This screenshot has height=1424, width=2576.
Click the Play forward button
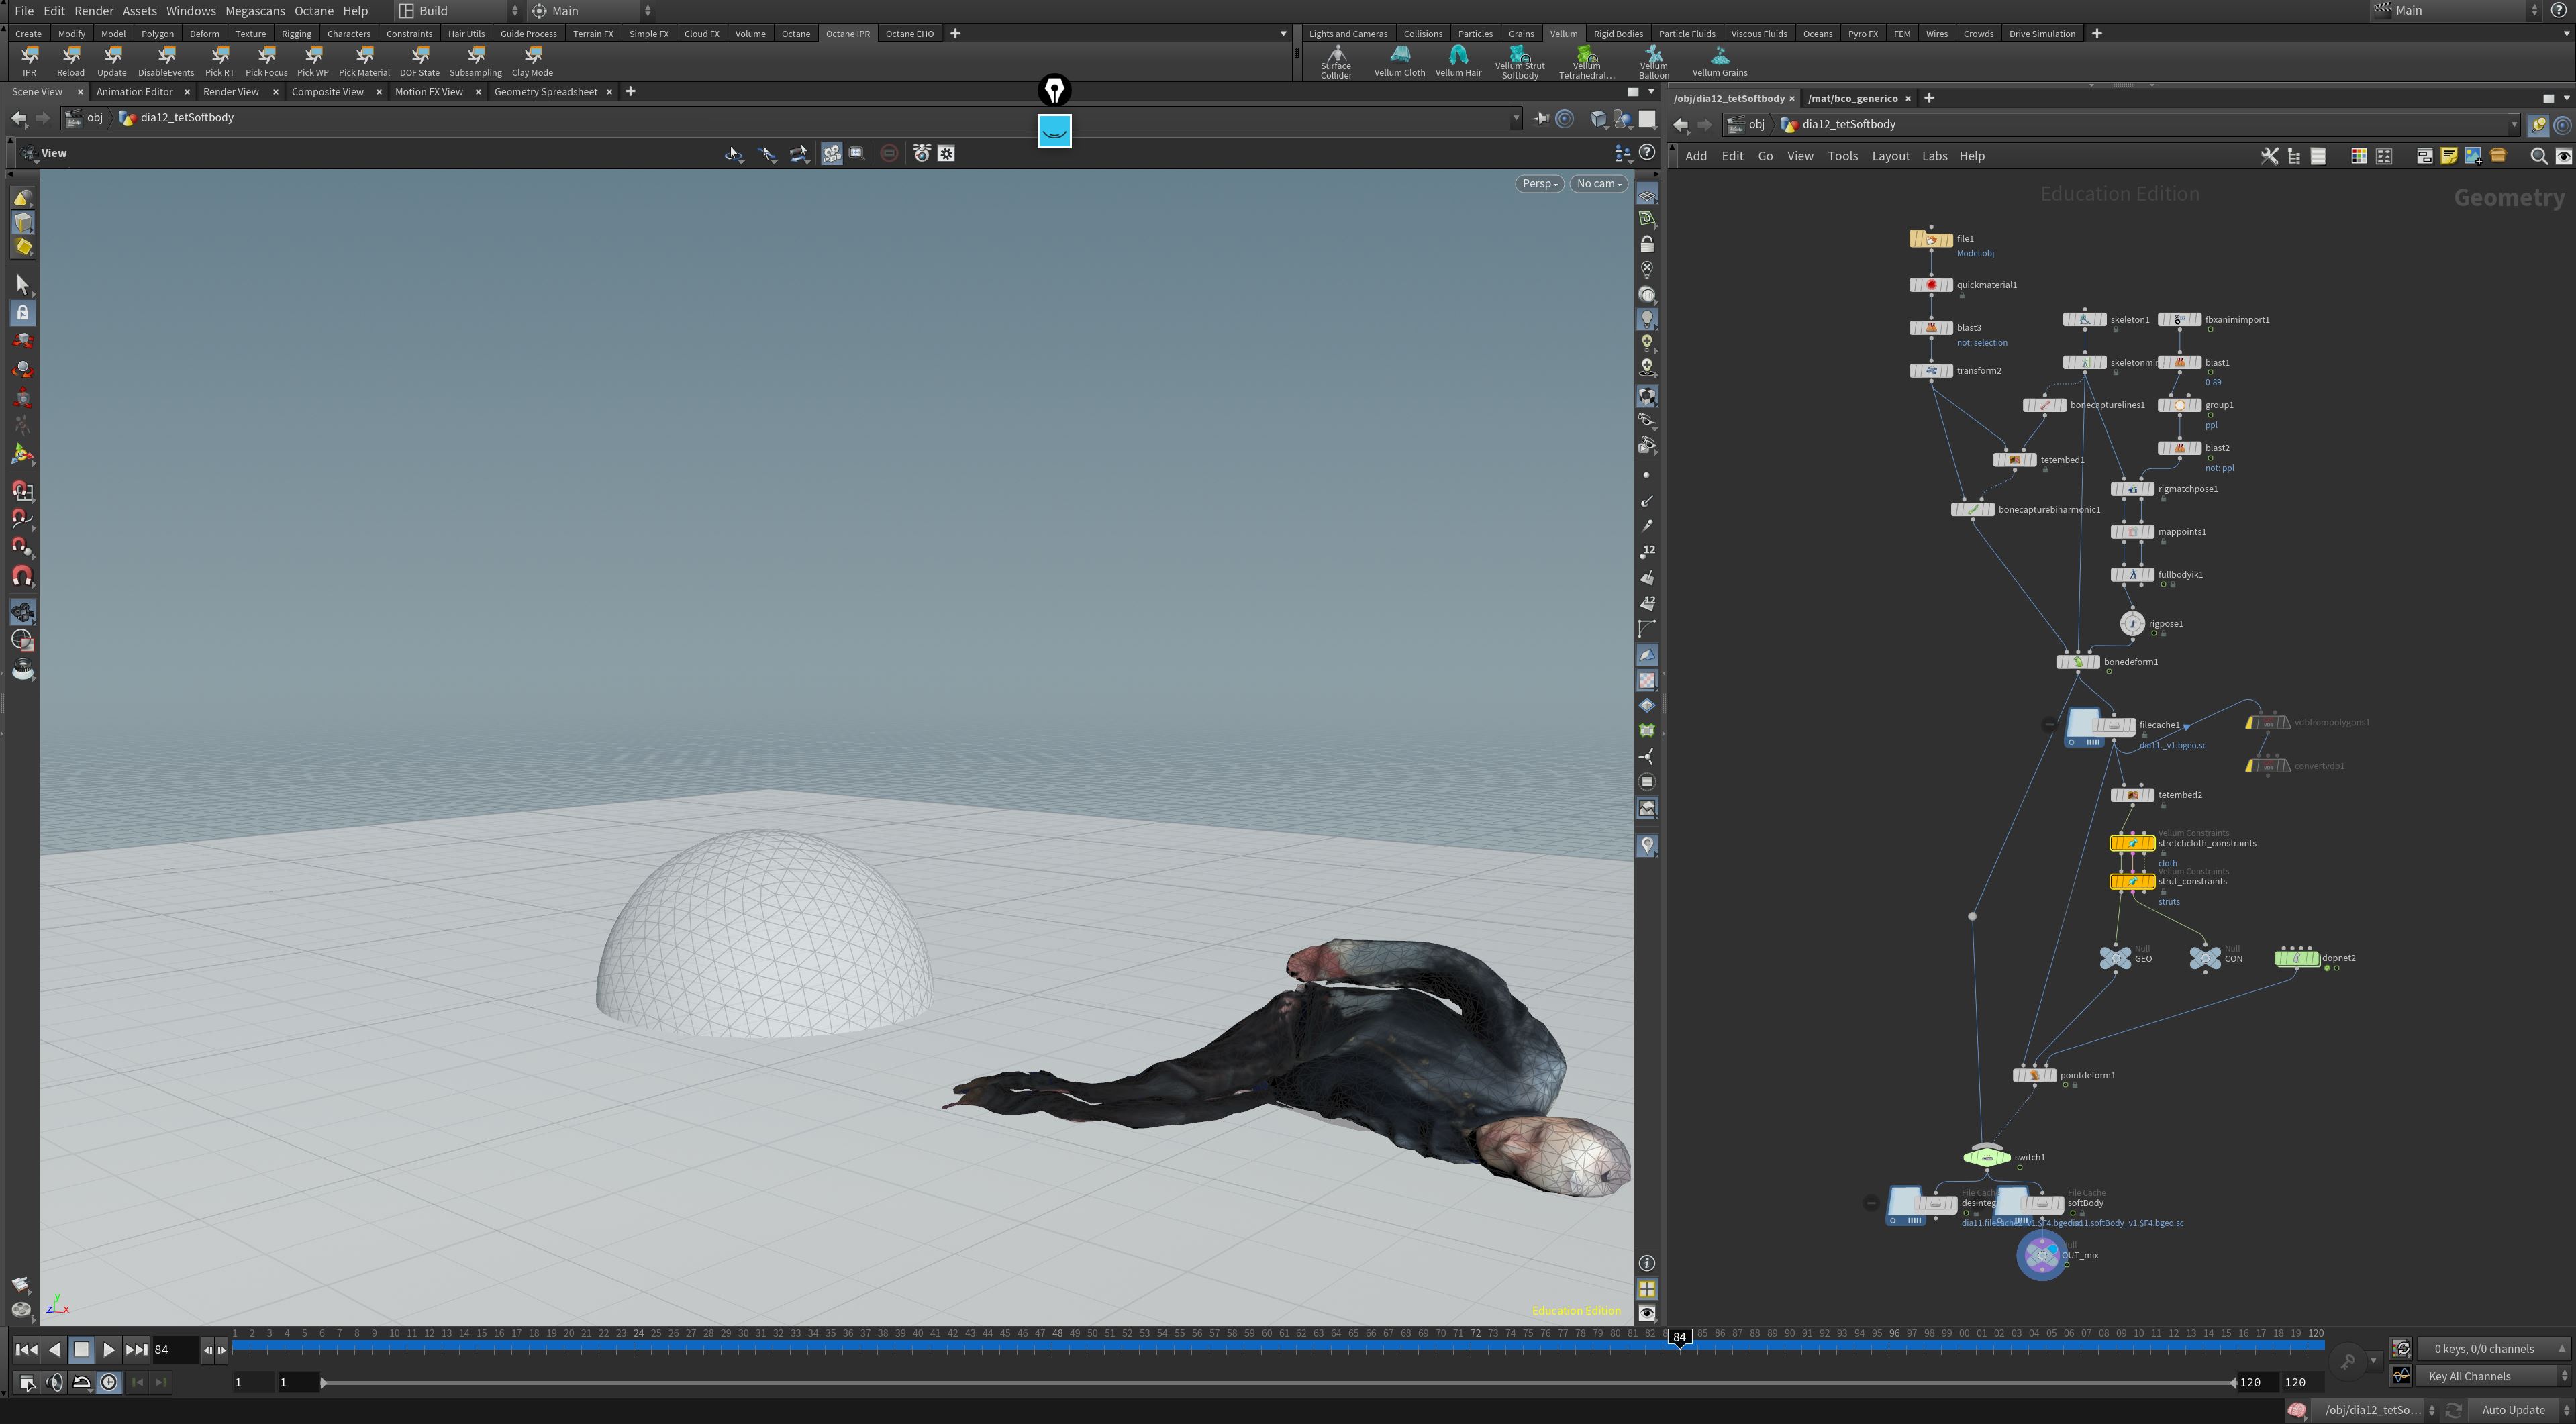108,1349
